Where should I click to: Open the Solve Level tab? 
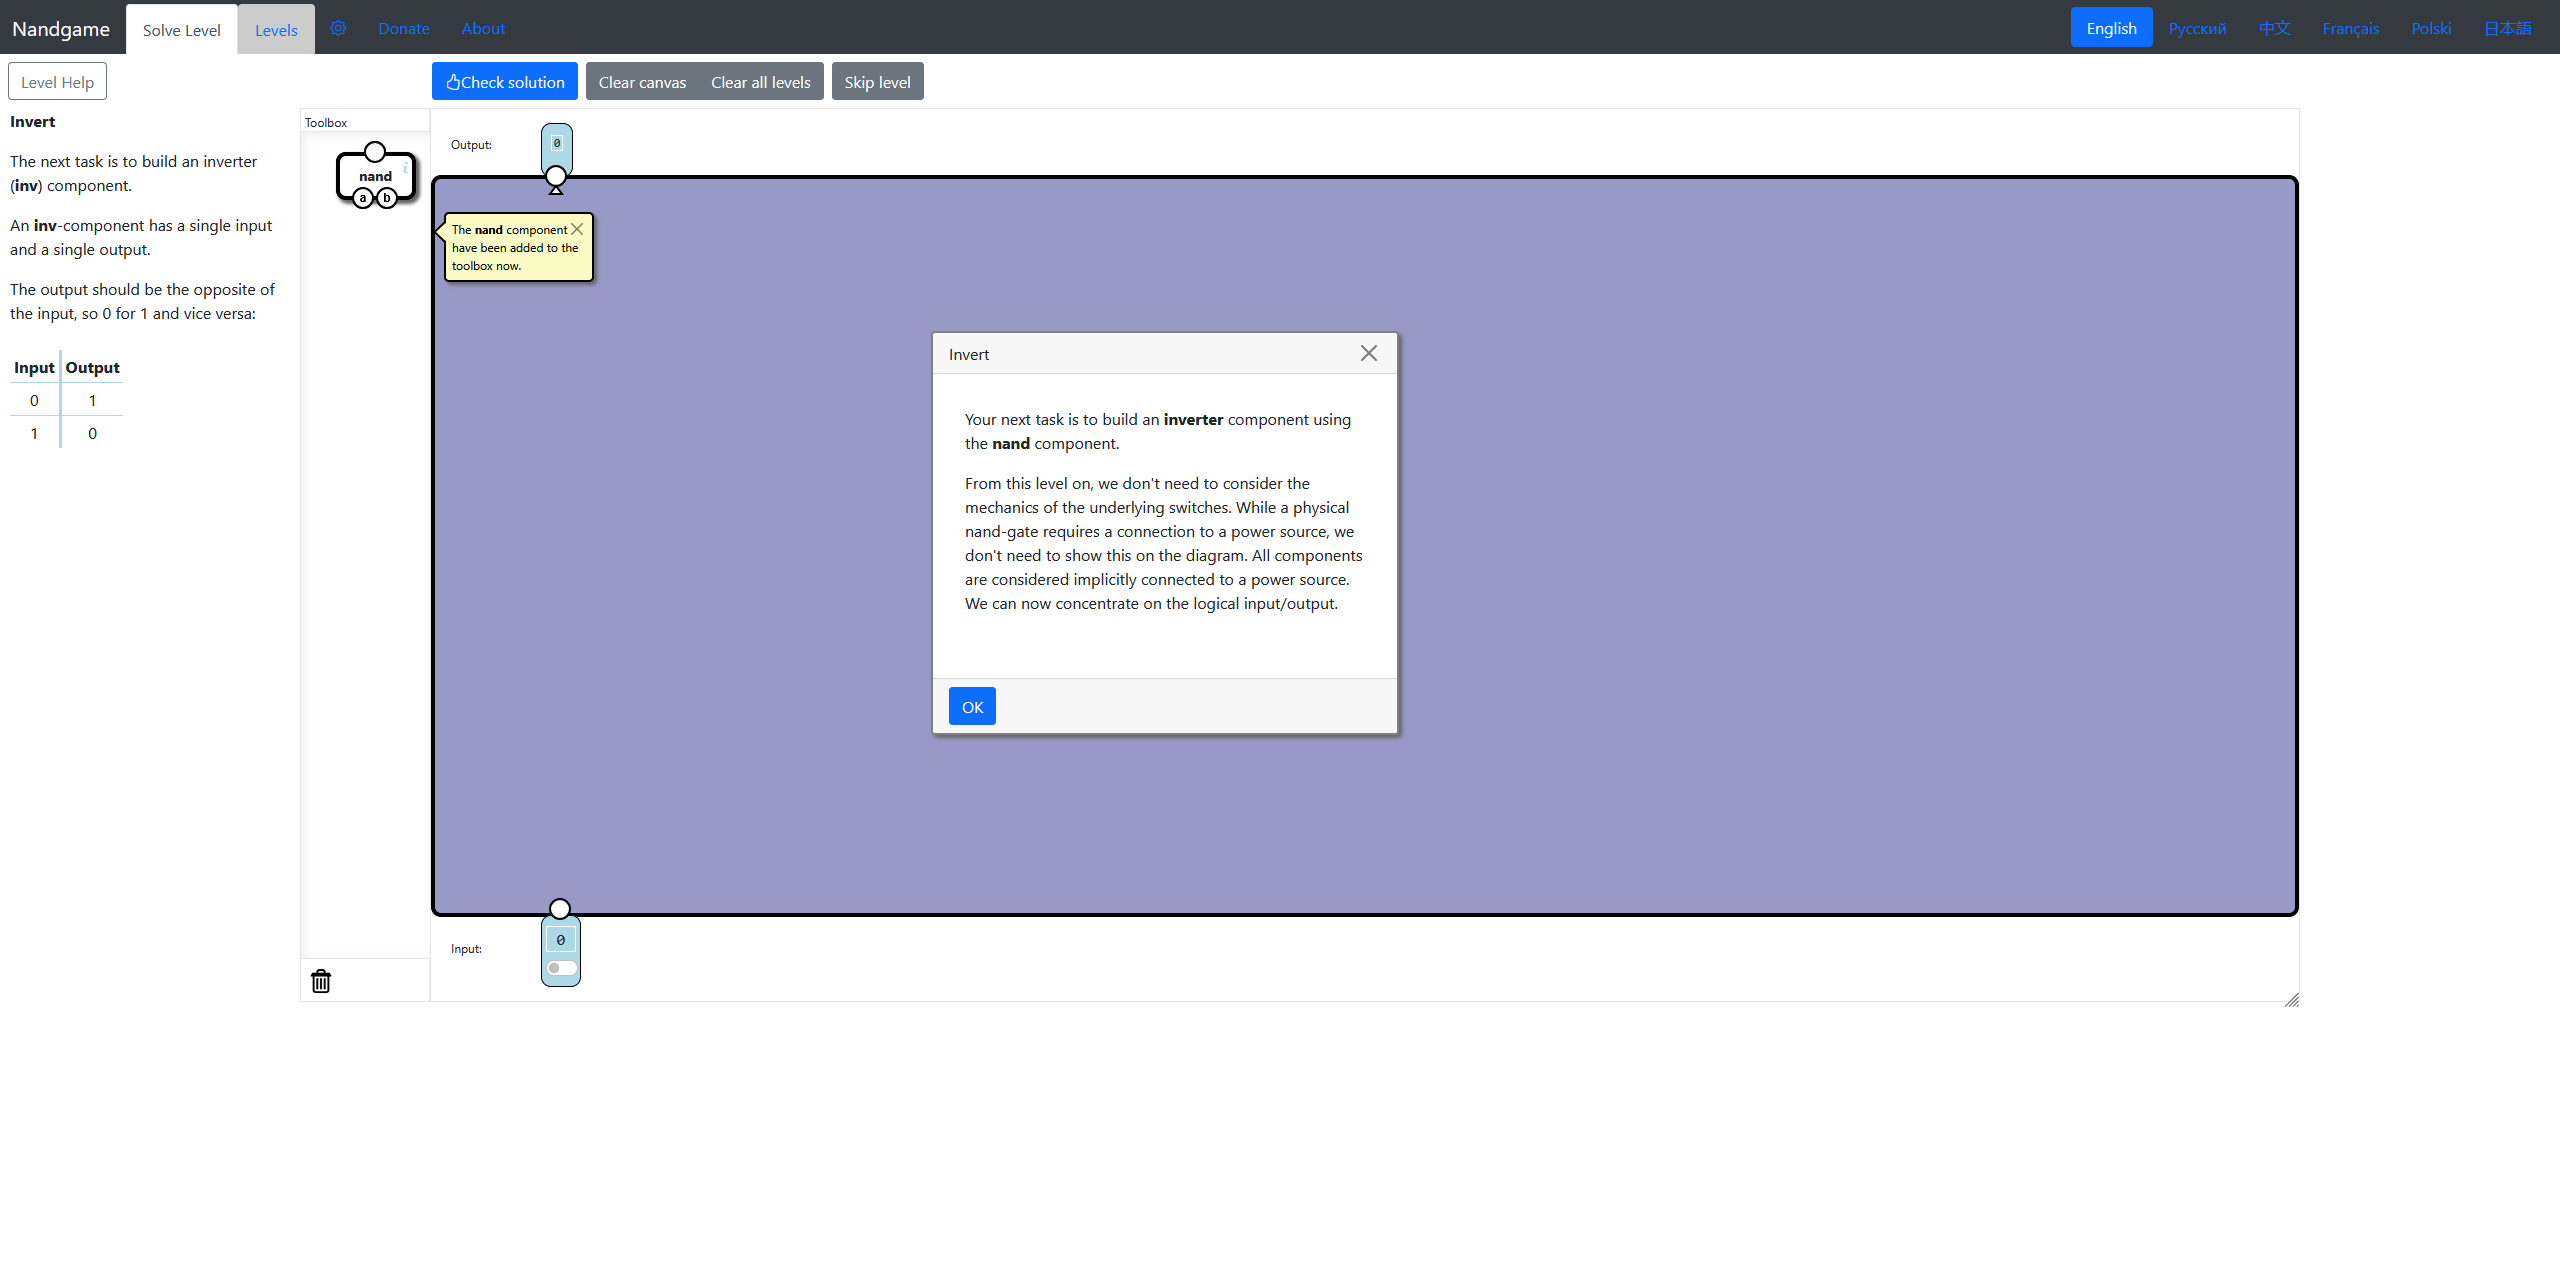pos(181,30)
